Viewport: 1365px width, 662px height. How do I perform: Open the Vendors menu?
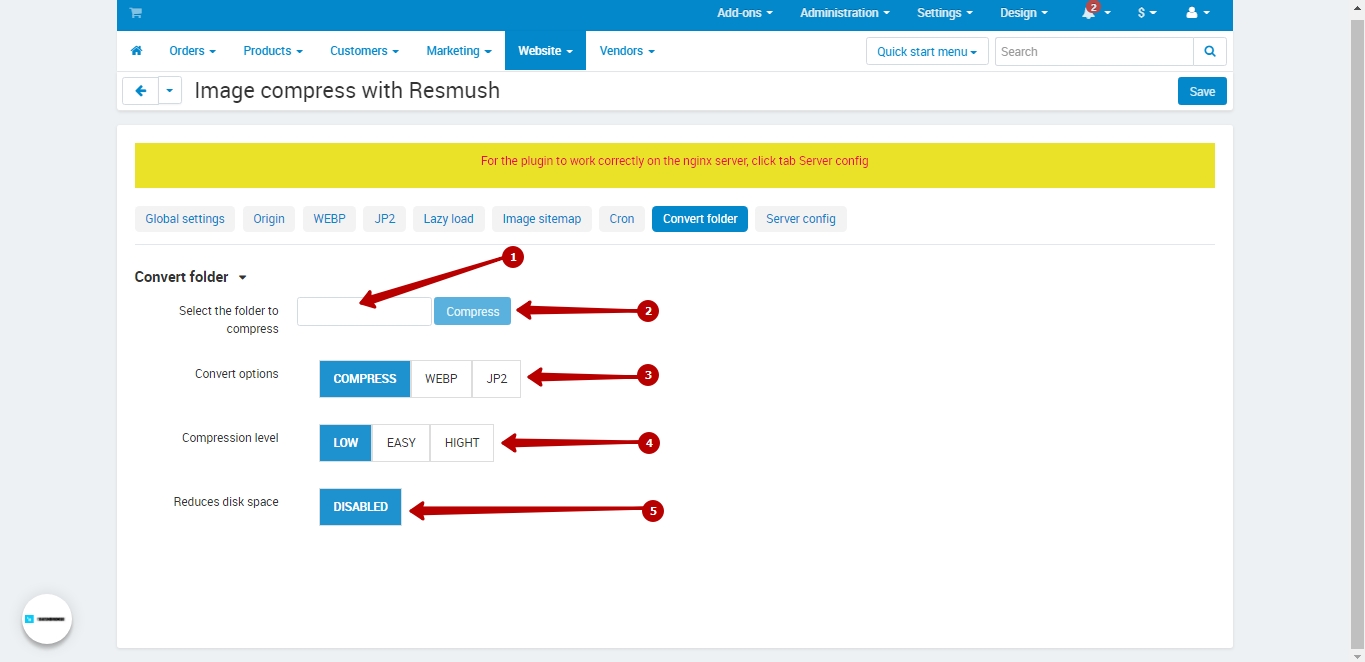(x=627, y=51)
